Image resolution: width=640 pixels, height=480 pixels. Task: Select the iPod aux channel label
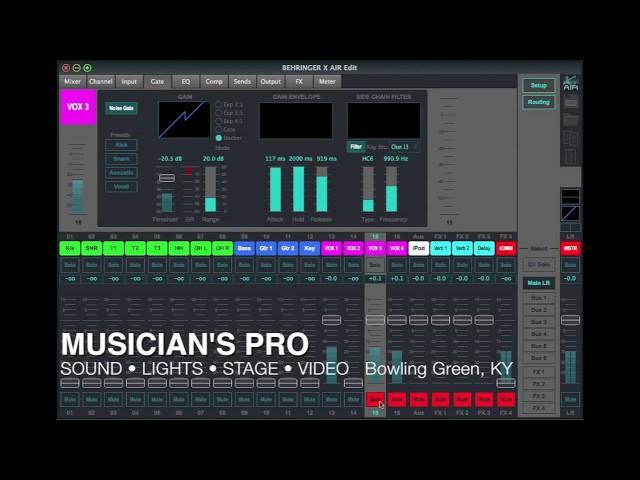coord(419,248)
